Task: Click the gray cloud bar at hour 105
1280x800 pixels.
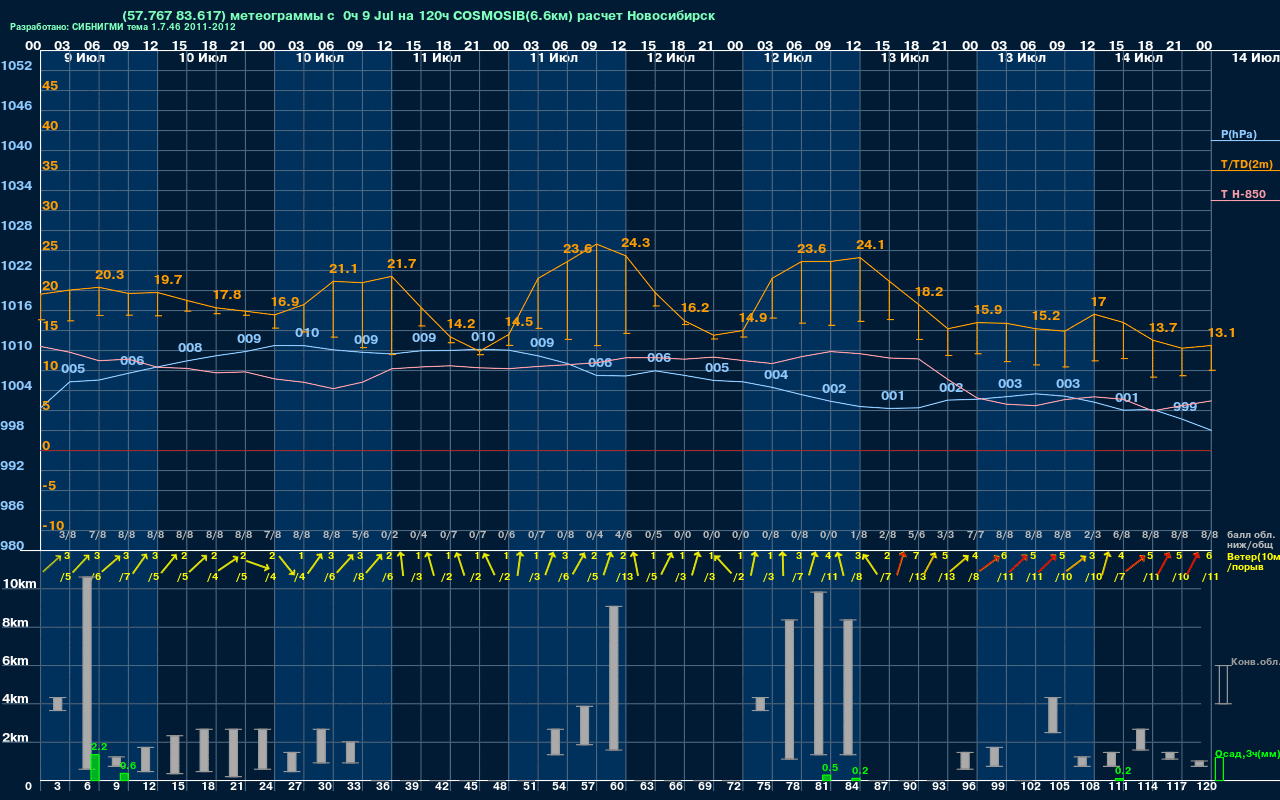Action: 1053,715
